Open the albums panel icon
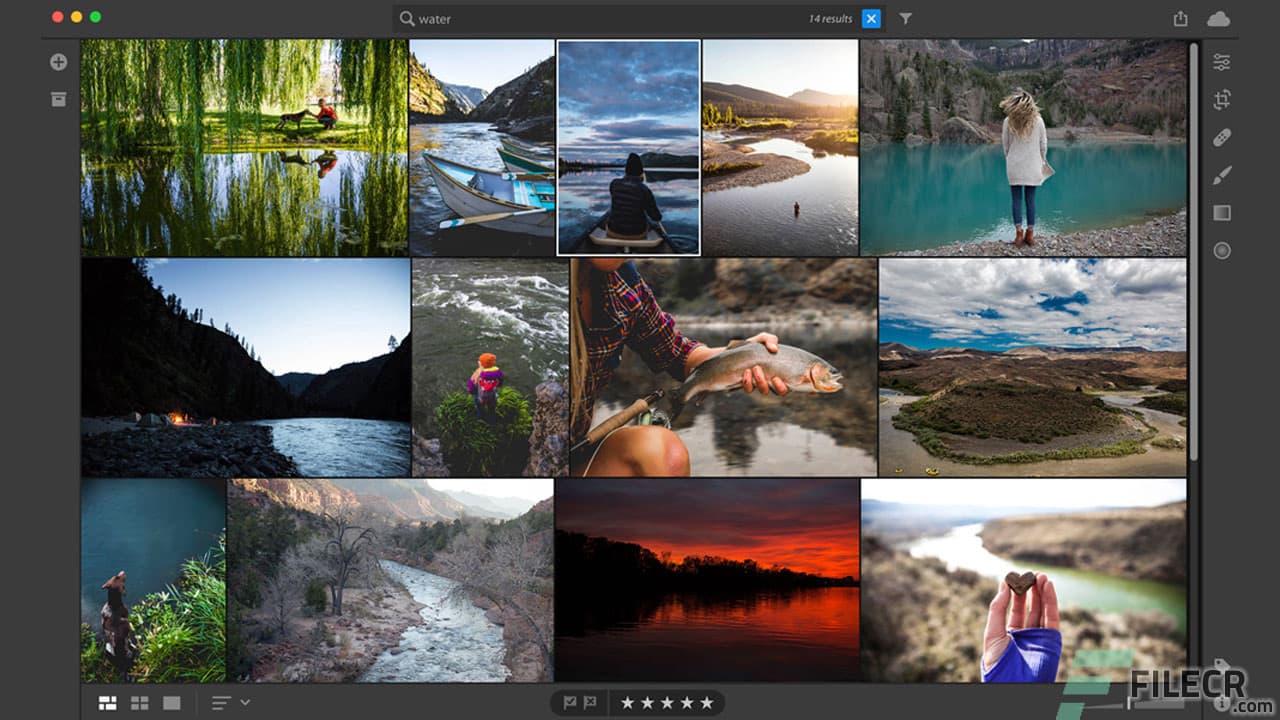Screen dimensions: 1280x720 [x=58, y=99]
